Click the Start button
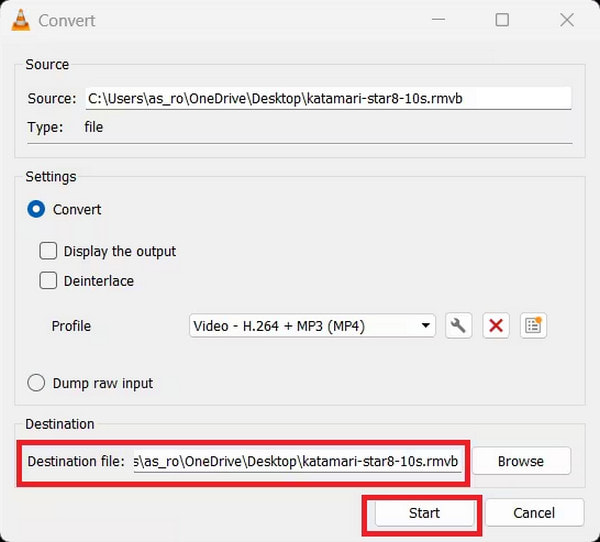Image resolution: width=600 pixels, height=542 pixels. [424, 513]
